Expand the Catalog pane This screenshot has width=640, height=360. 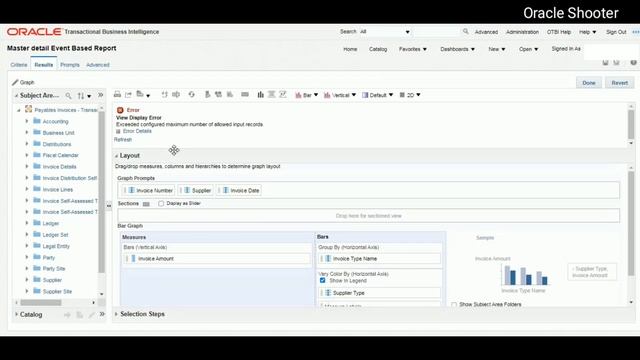(x=16, y=314)
